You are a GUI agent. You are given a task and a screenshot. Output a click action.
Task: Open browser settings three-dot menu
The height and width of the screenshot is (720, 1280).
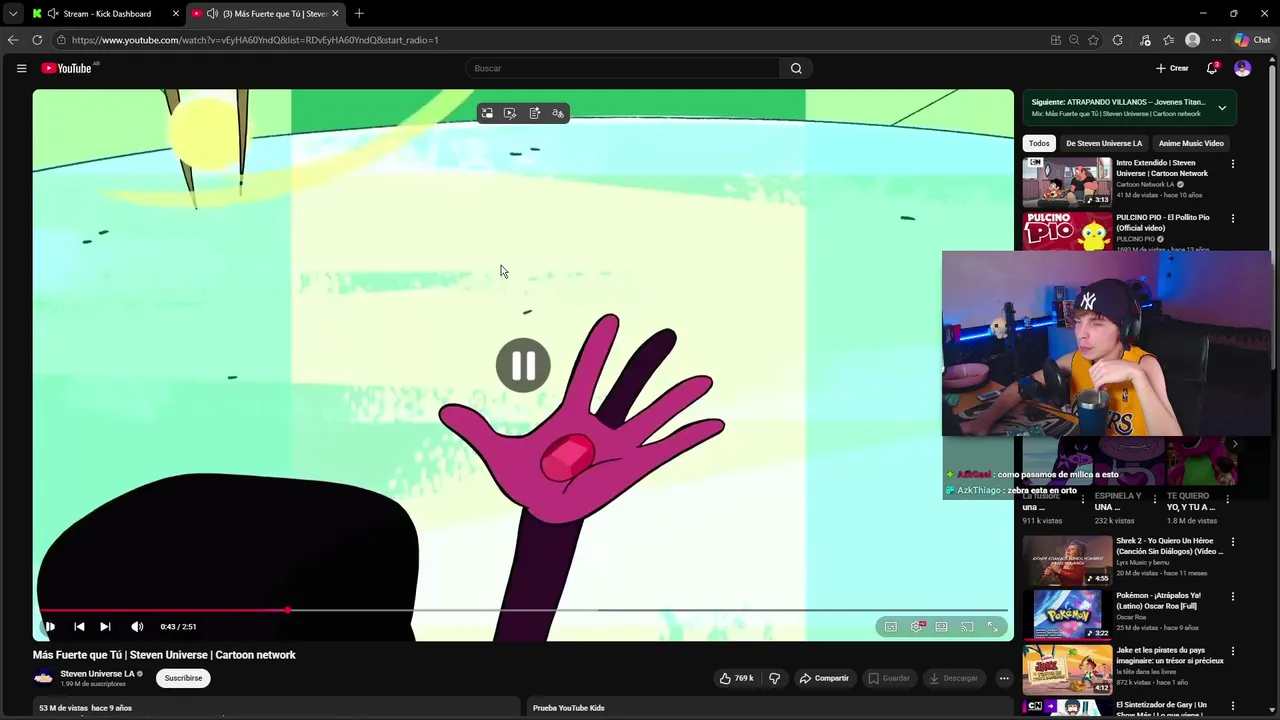[x=1216, y=40]
